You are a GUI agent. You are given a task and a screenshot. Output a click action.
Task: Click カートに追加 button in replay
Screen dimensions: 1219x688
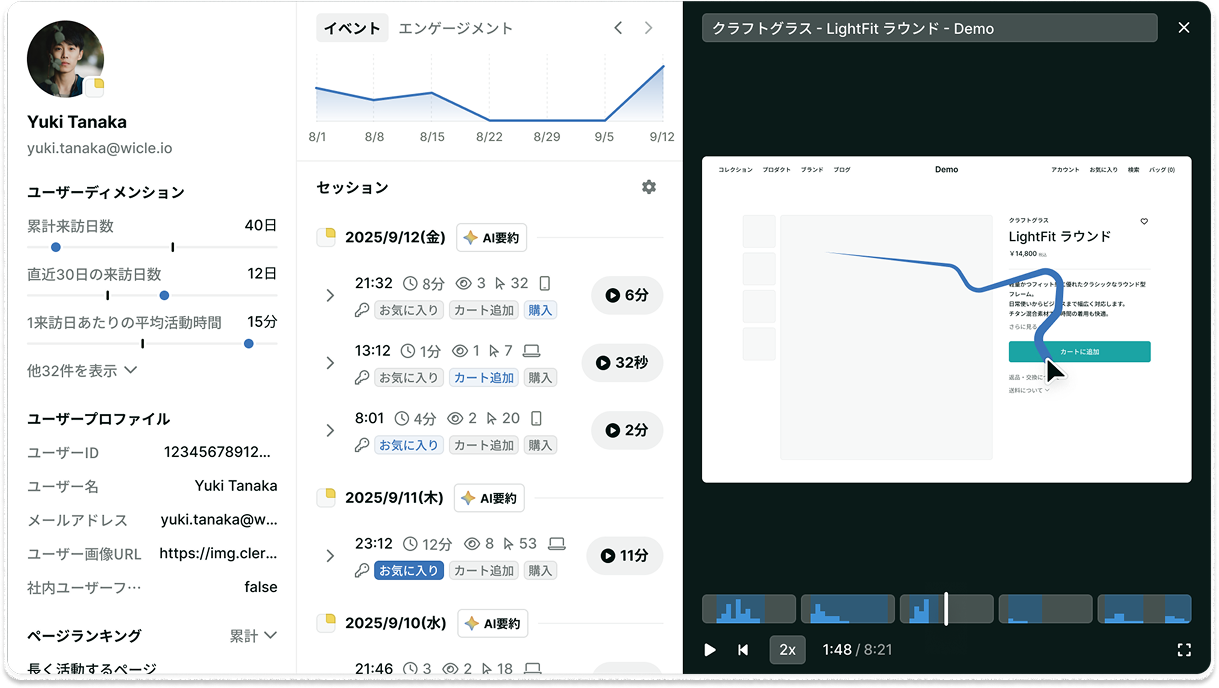point(1079,352)
